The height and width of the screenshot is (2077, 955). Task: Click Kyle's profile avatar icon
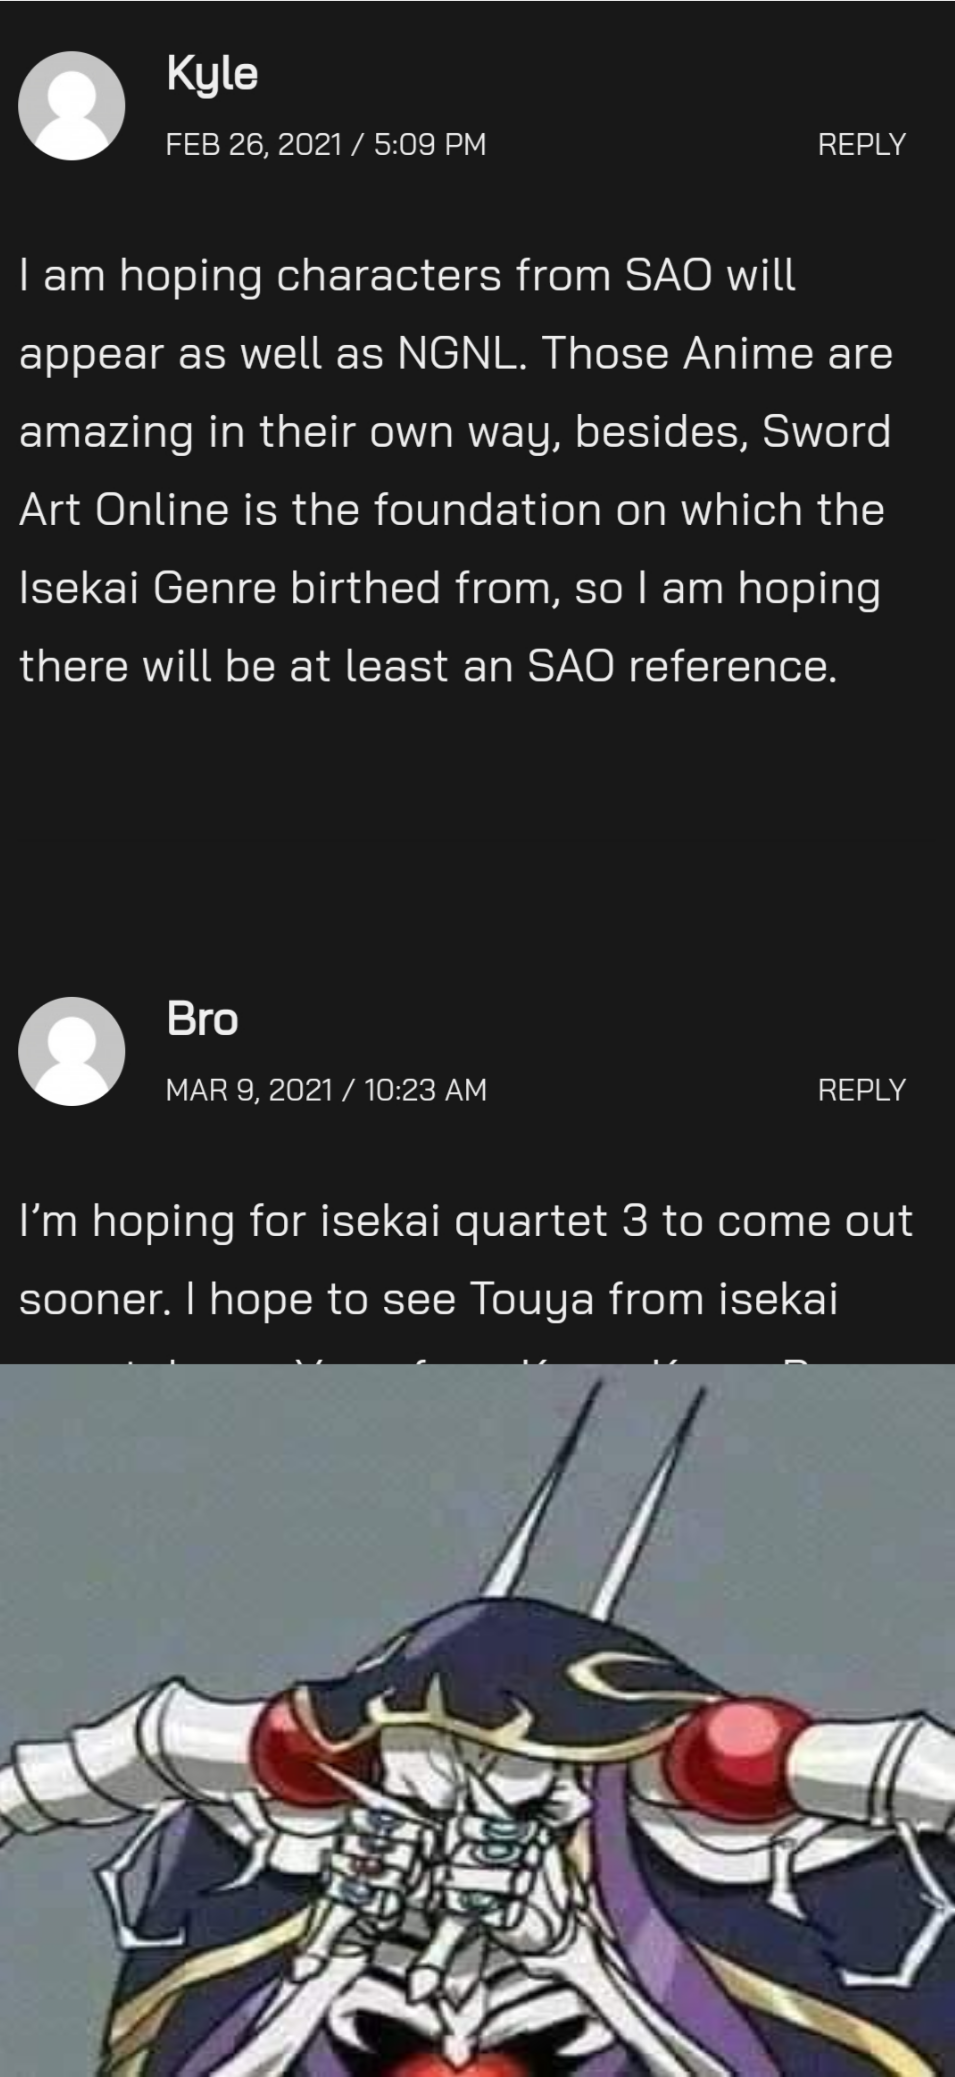click(71, 106)
